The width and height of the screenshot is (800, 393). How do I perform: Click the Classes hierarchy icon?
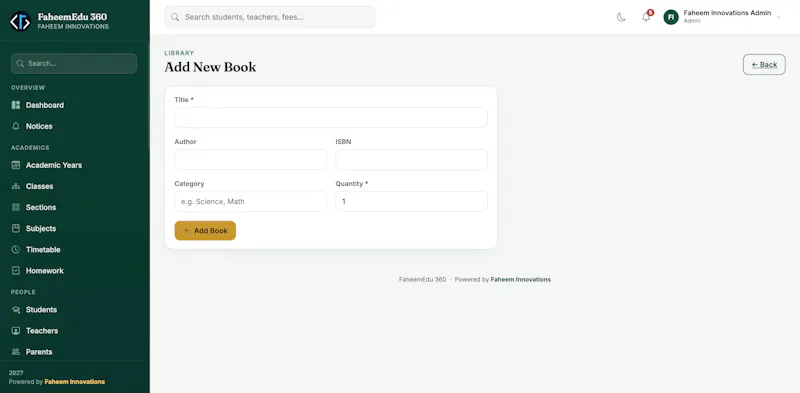pos(16,186)
